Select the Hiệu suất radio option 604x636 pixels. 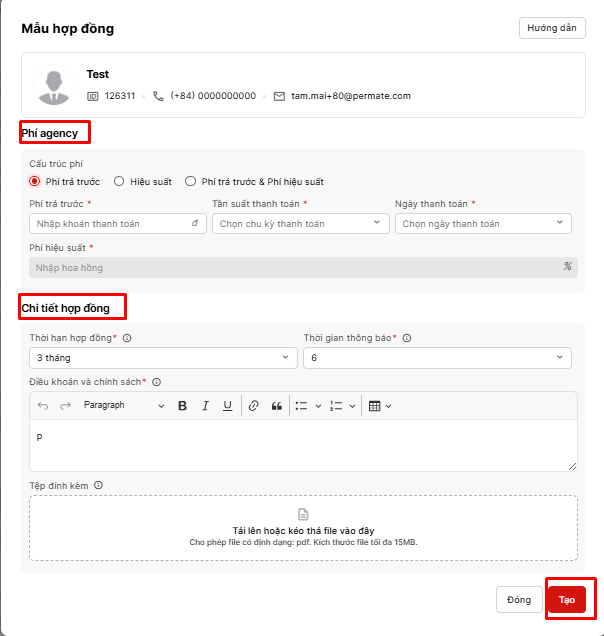(119, 182)
